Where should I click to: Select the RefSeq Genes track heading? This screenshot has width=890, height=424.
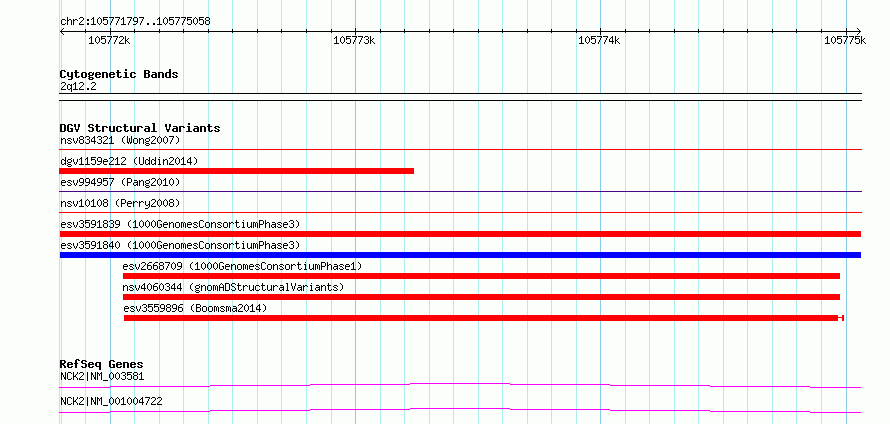point(102,364)
